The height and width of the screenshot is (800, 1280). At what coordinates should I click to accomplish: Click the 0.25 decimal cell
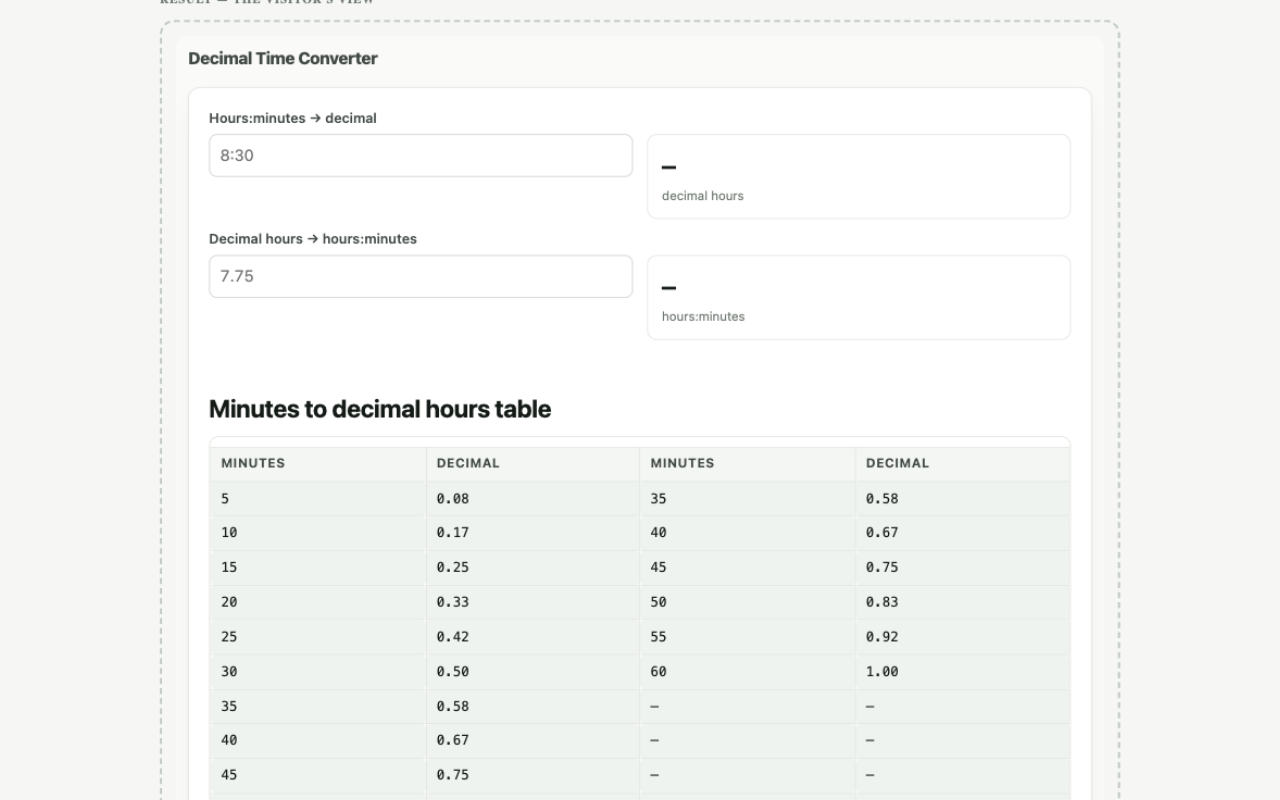pyautogui.click(x=533, y=567)
